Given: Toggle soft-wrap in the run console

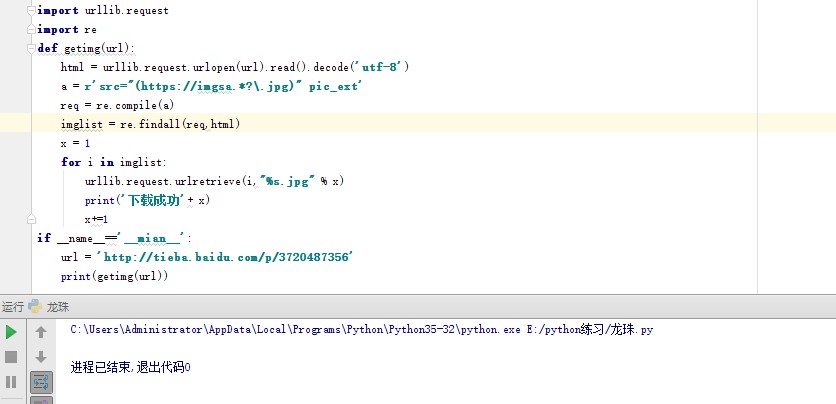Looking at the screenshot, I should [x=41, y=381].
